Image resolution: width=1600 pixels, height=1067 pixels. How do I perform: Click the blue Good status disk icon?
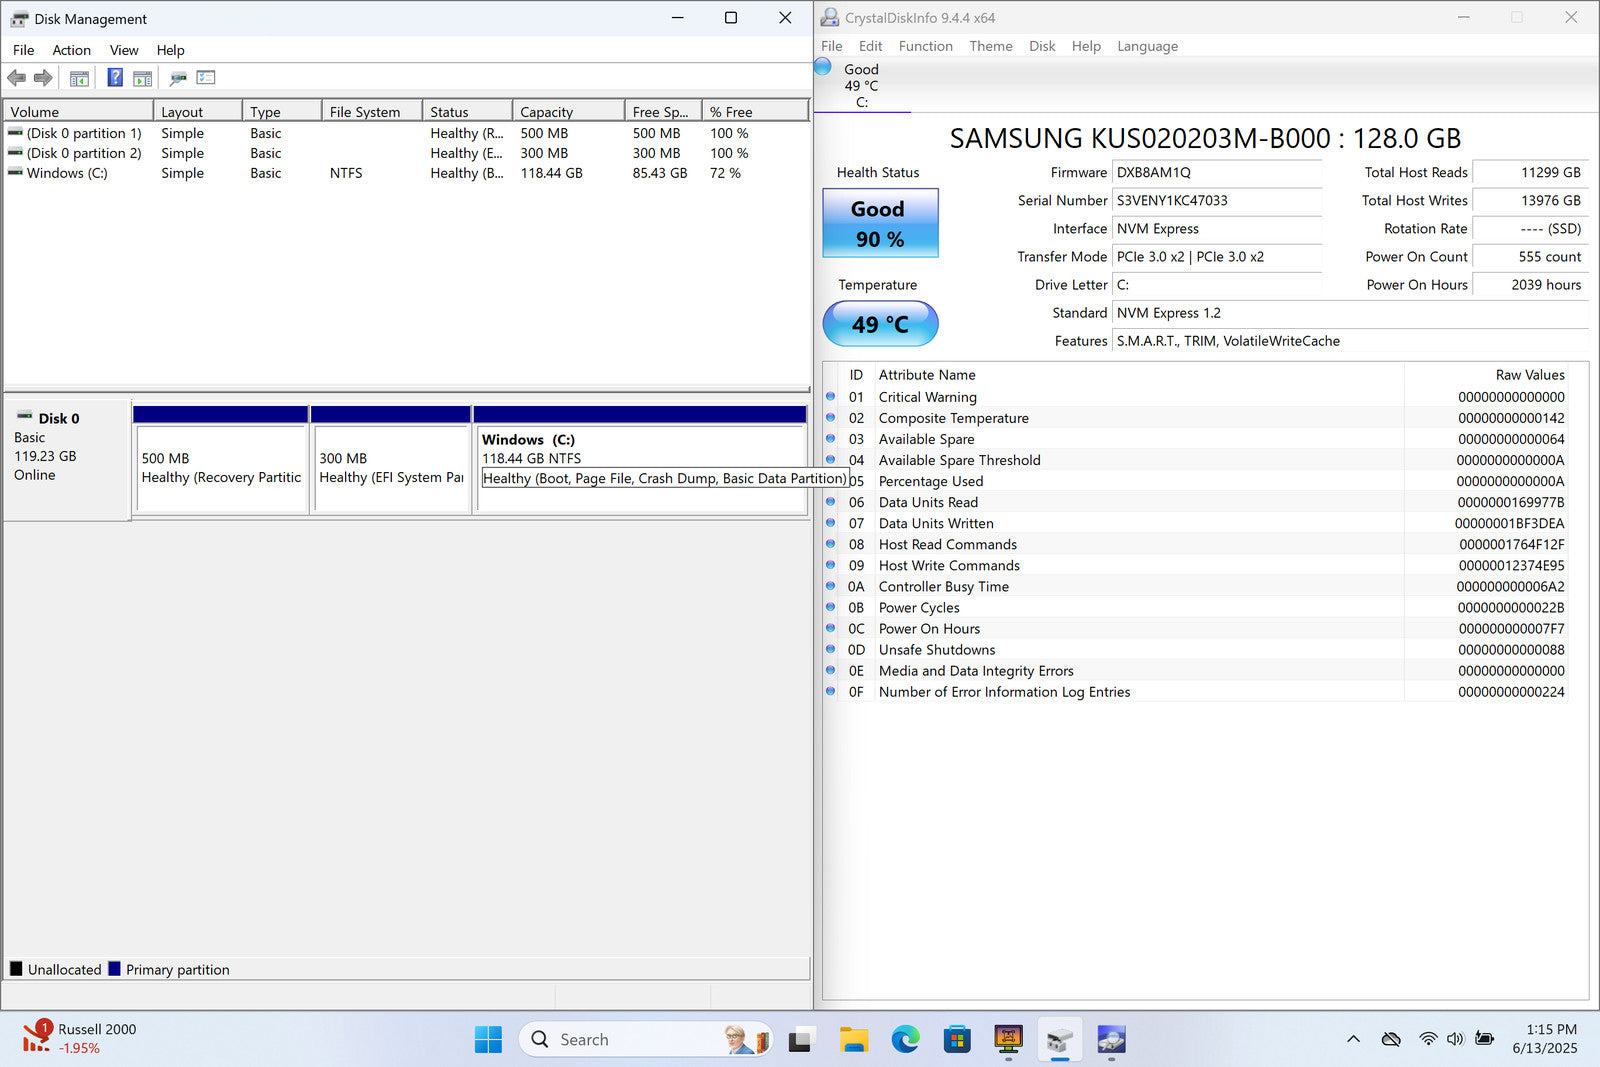click(823, 67)
